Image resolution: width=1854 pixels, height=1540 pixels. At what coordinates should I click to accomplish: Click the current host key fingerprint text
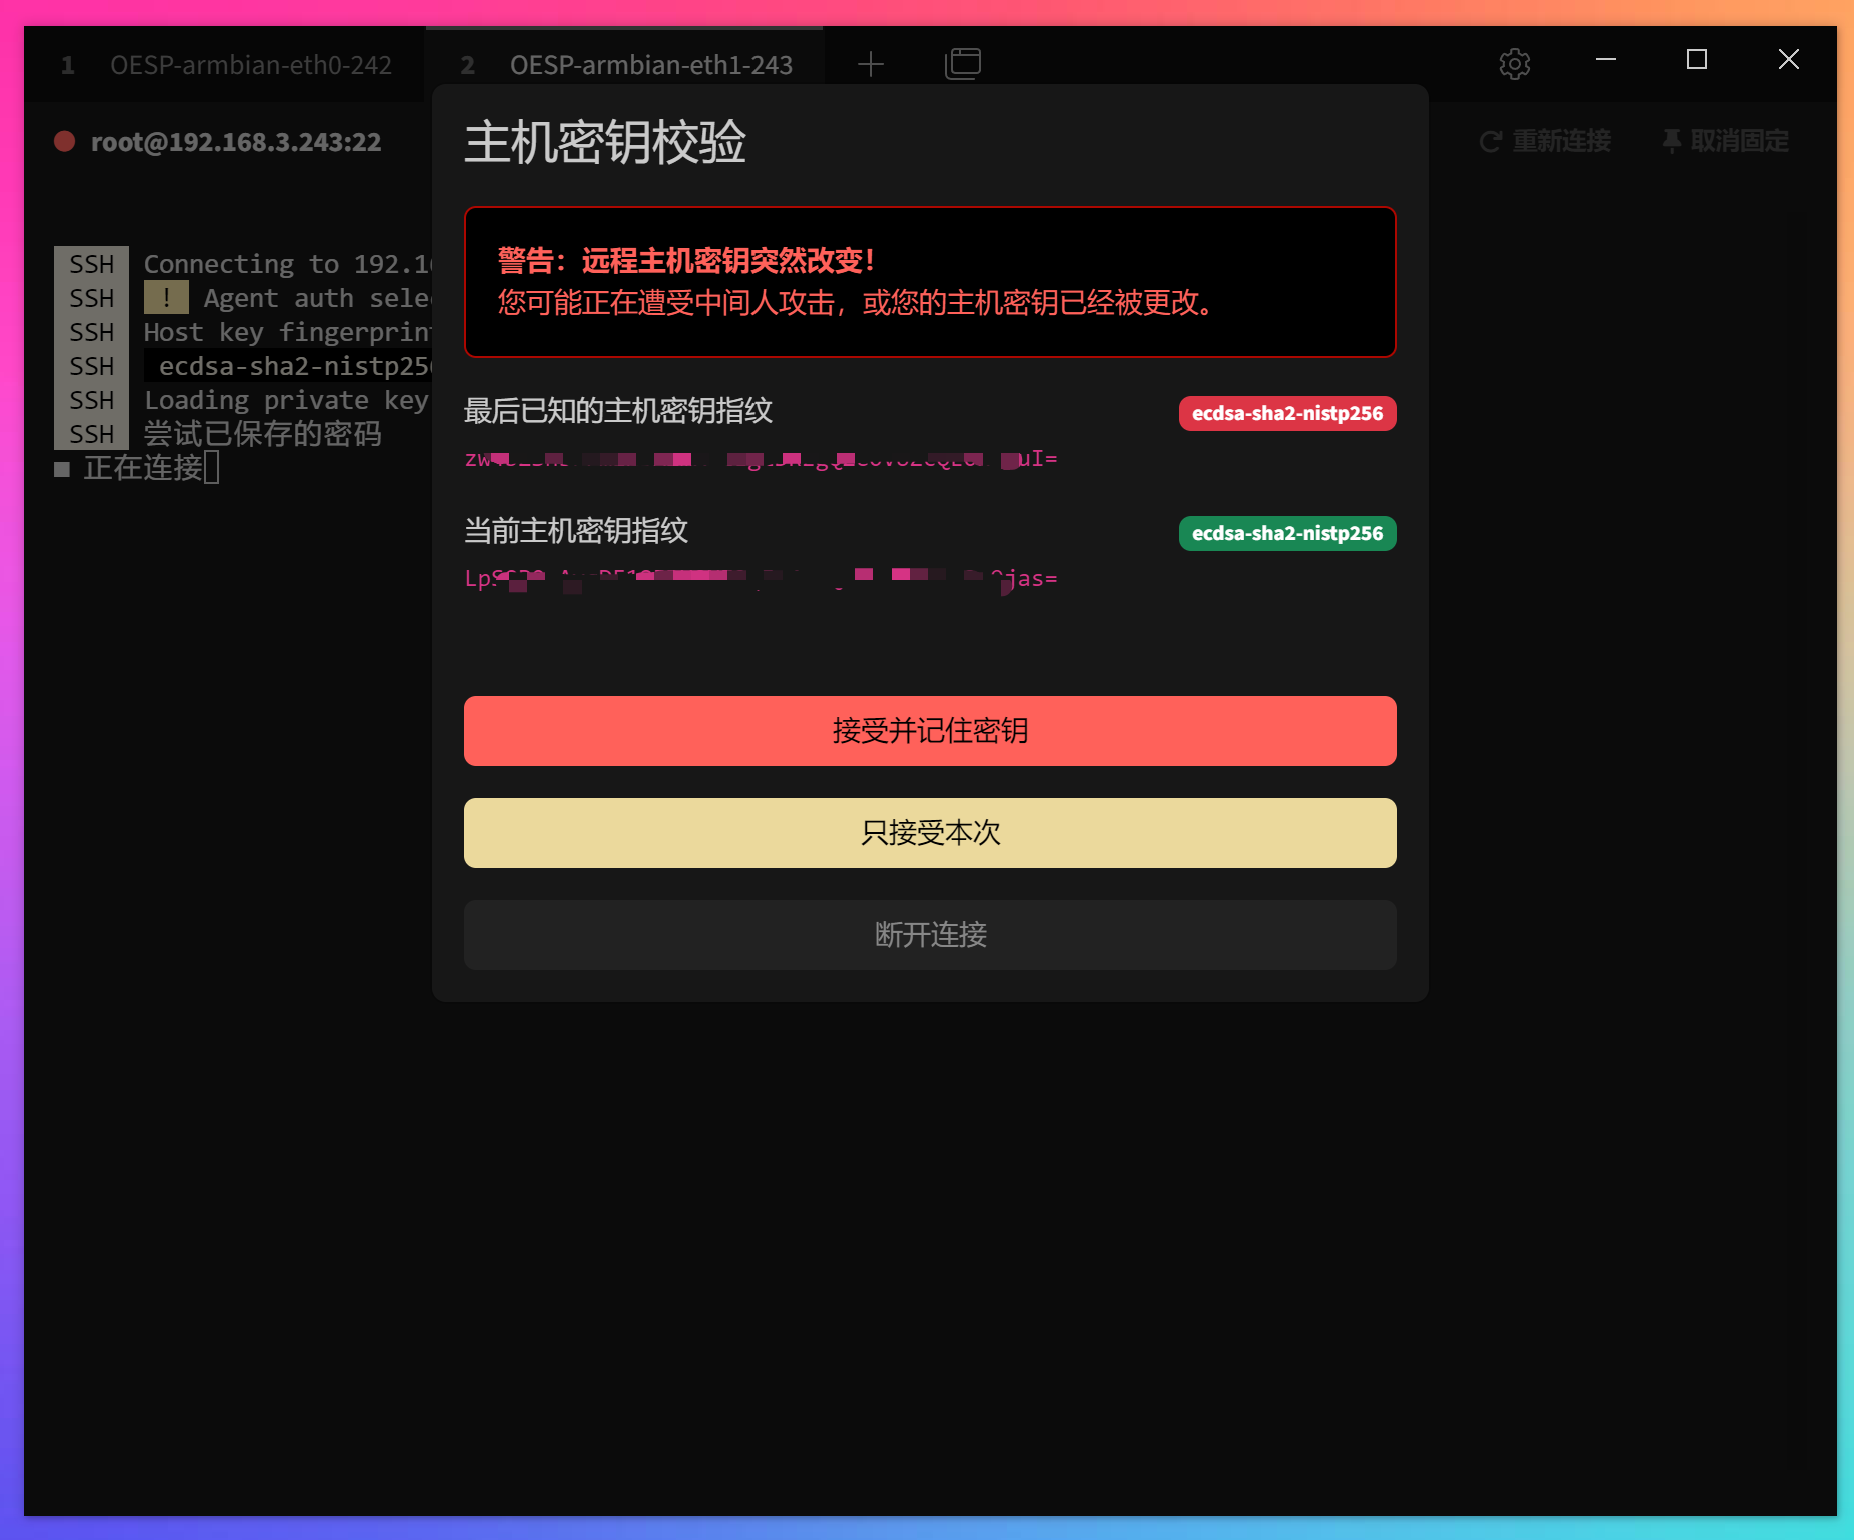[x=760, y=578]
